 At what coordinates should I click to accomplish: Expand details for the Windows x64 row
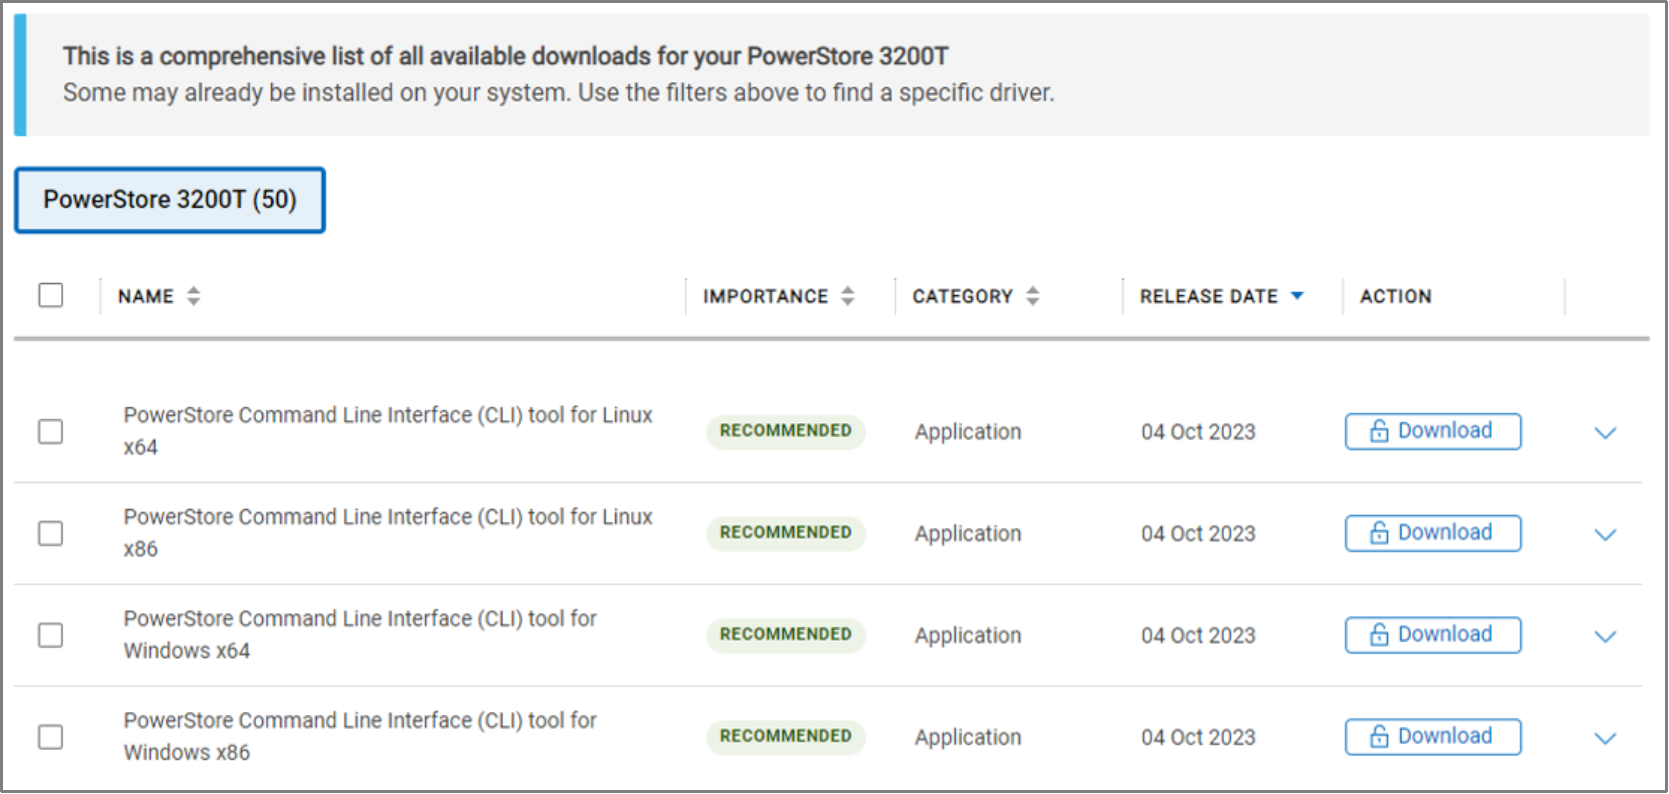pyautogui.click(x=1605, y=637)
